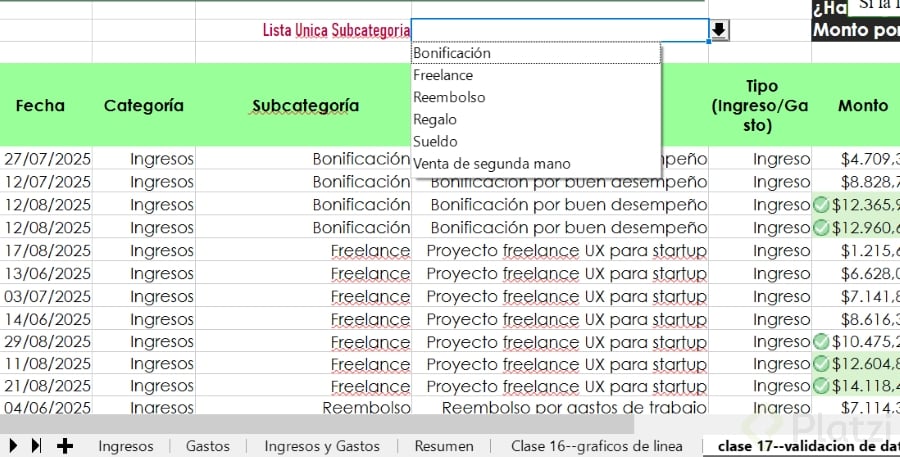Select Regalo in the dropdown list
This screenshot has width=900, height=457.
pos(536,119)
